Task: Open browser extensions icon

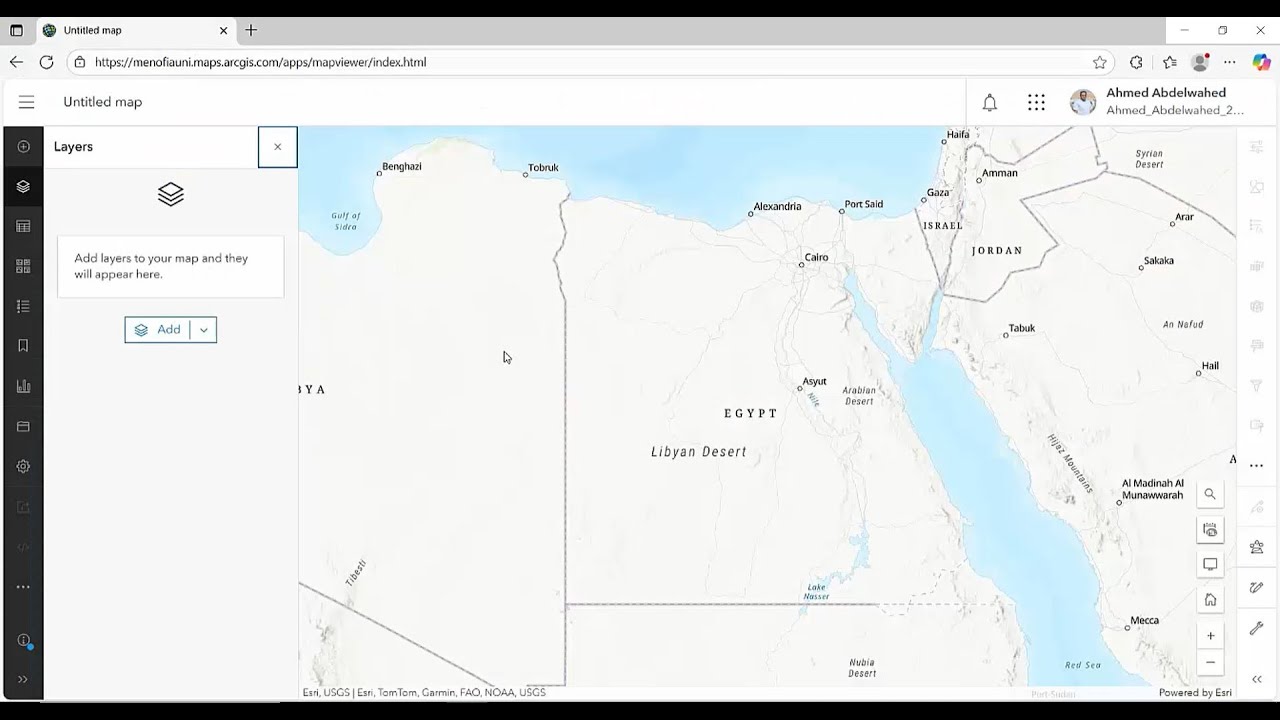Action: coord(1136,62)
